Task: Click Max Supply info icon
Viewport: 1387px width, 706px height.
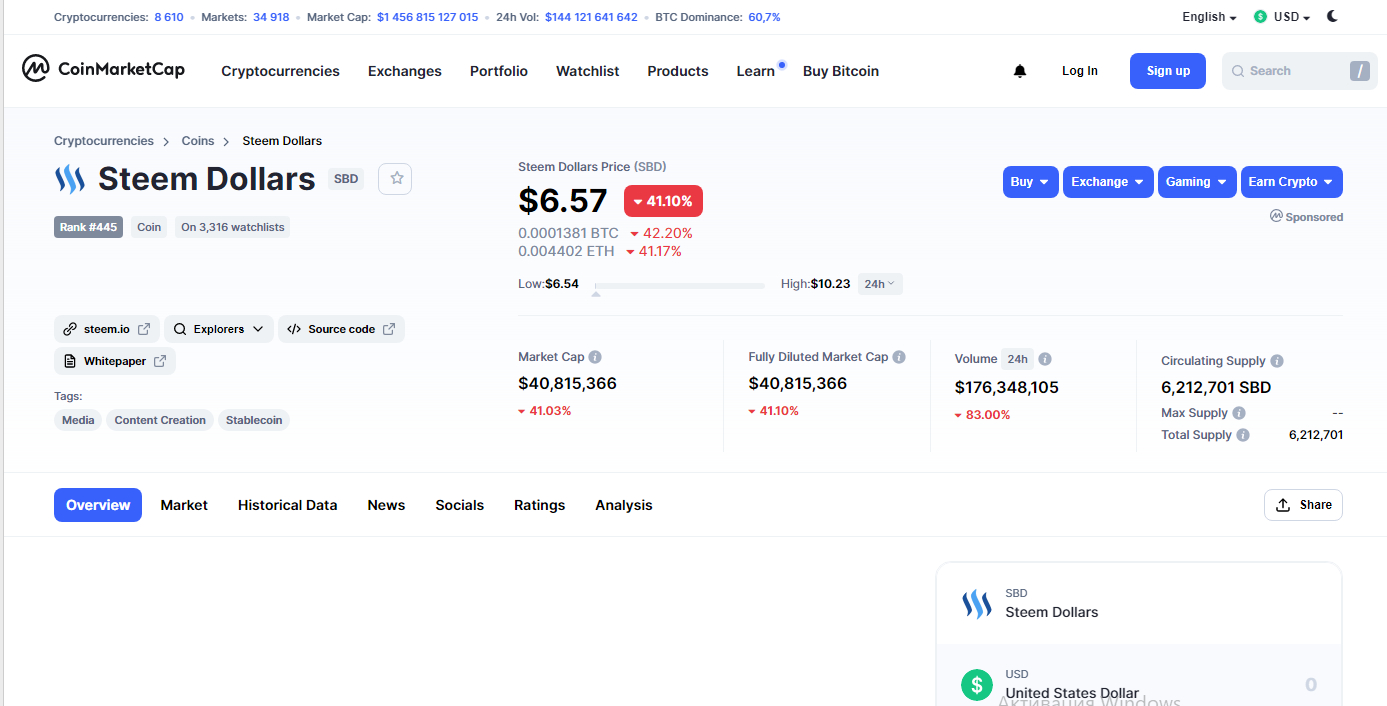Action: pos(1239,413)
